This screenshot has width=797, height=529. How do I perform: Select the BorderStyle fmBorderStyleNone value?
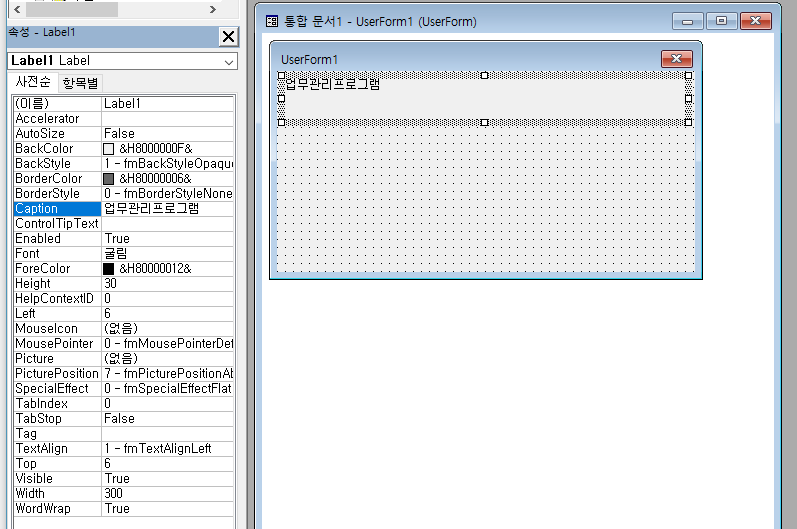(x=168, y=194)
